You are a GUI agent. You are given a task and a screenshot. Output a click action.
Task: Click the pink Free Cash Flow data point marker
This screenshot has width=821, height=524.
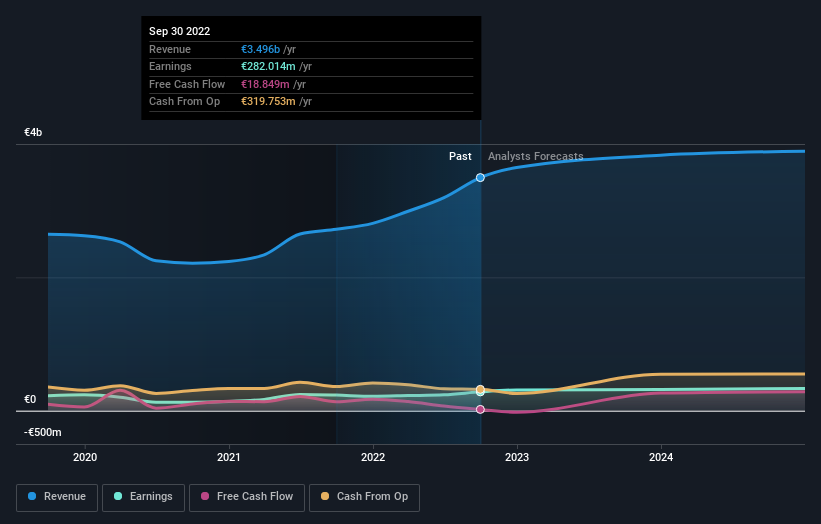[x=480, y=409]
